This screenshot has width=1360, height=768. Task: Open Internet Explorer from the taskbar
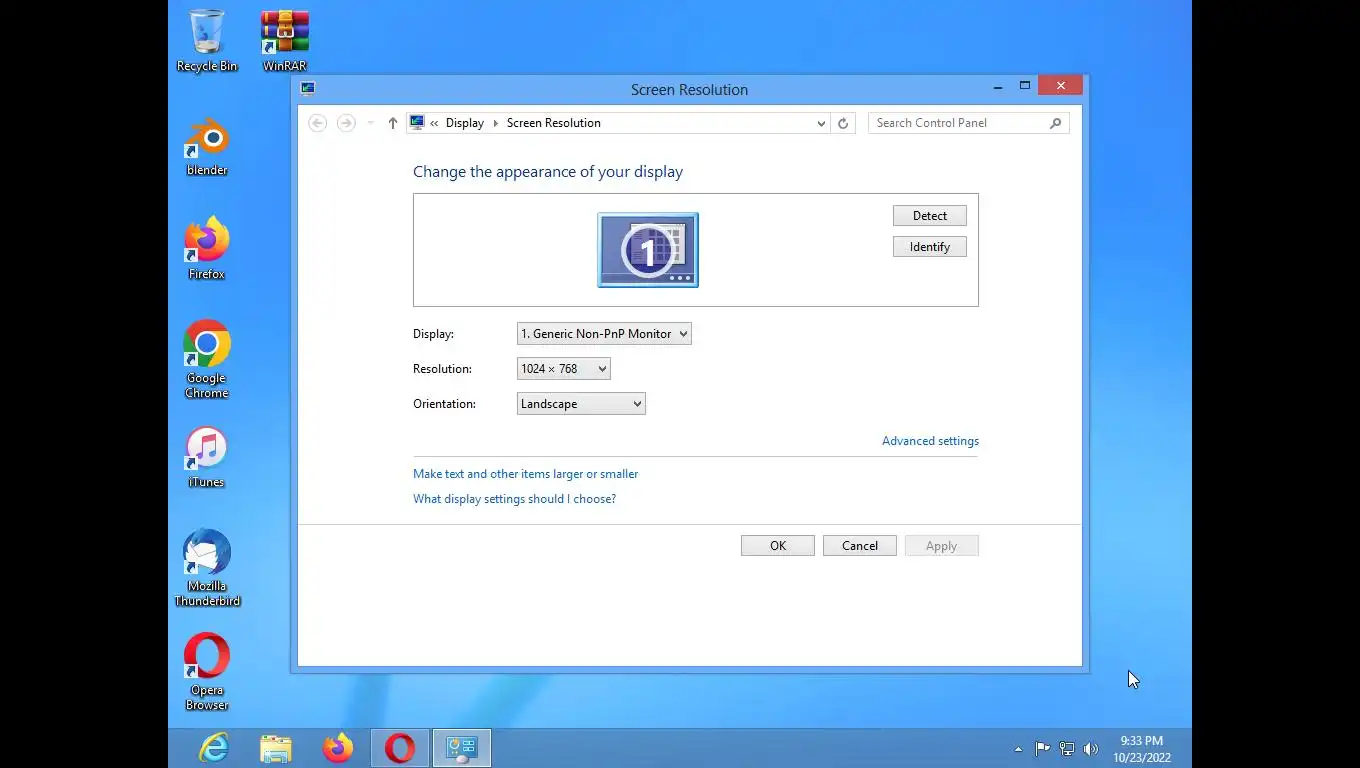(x=214, y=748)
